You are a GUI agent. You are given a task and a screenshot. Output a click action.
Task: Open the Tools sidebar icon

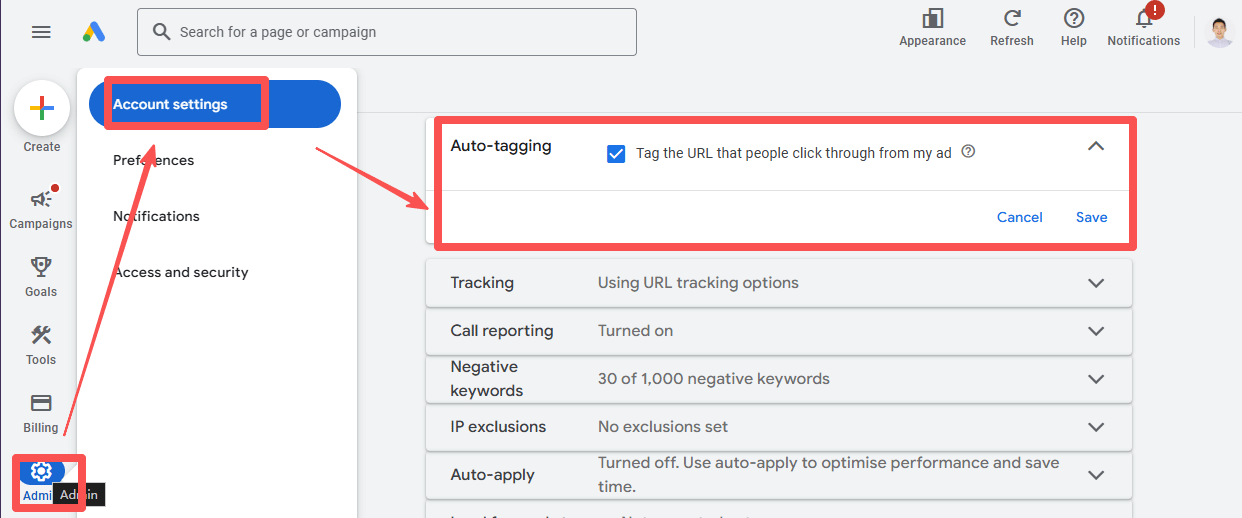41,335
